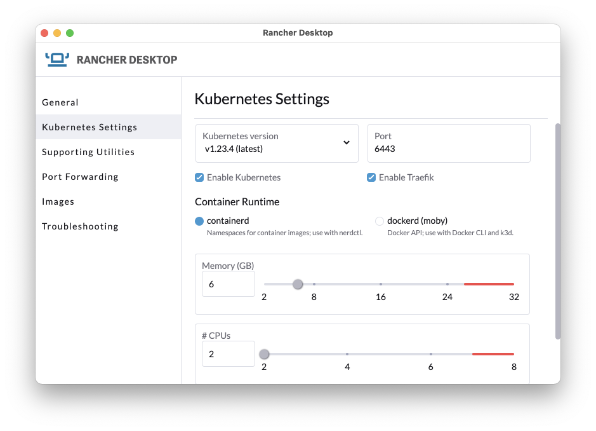
Task: Click the green maximize window button
Action: [70, 33]
